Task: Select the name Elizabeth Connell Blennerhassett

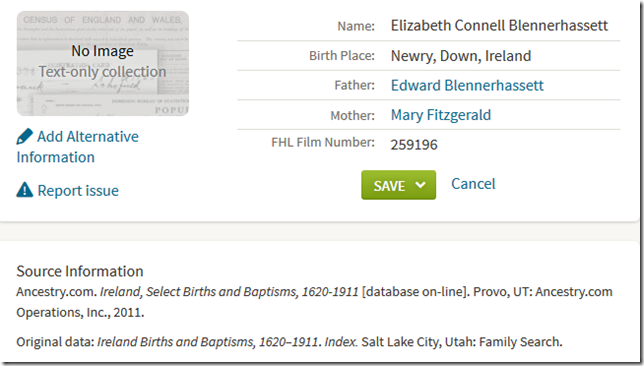Action: point(499,25)
